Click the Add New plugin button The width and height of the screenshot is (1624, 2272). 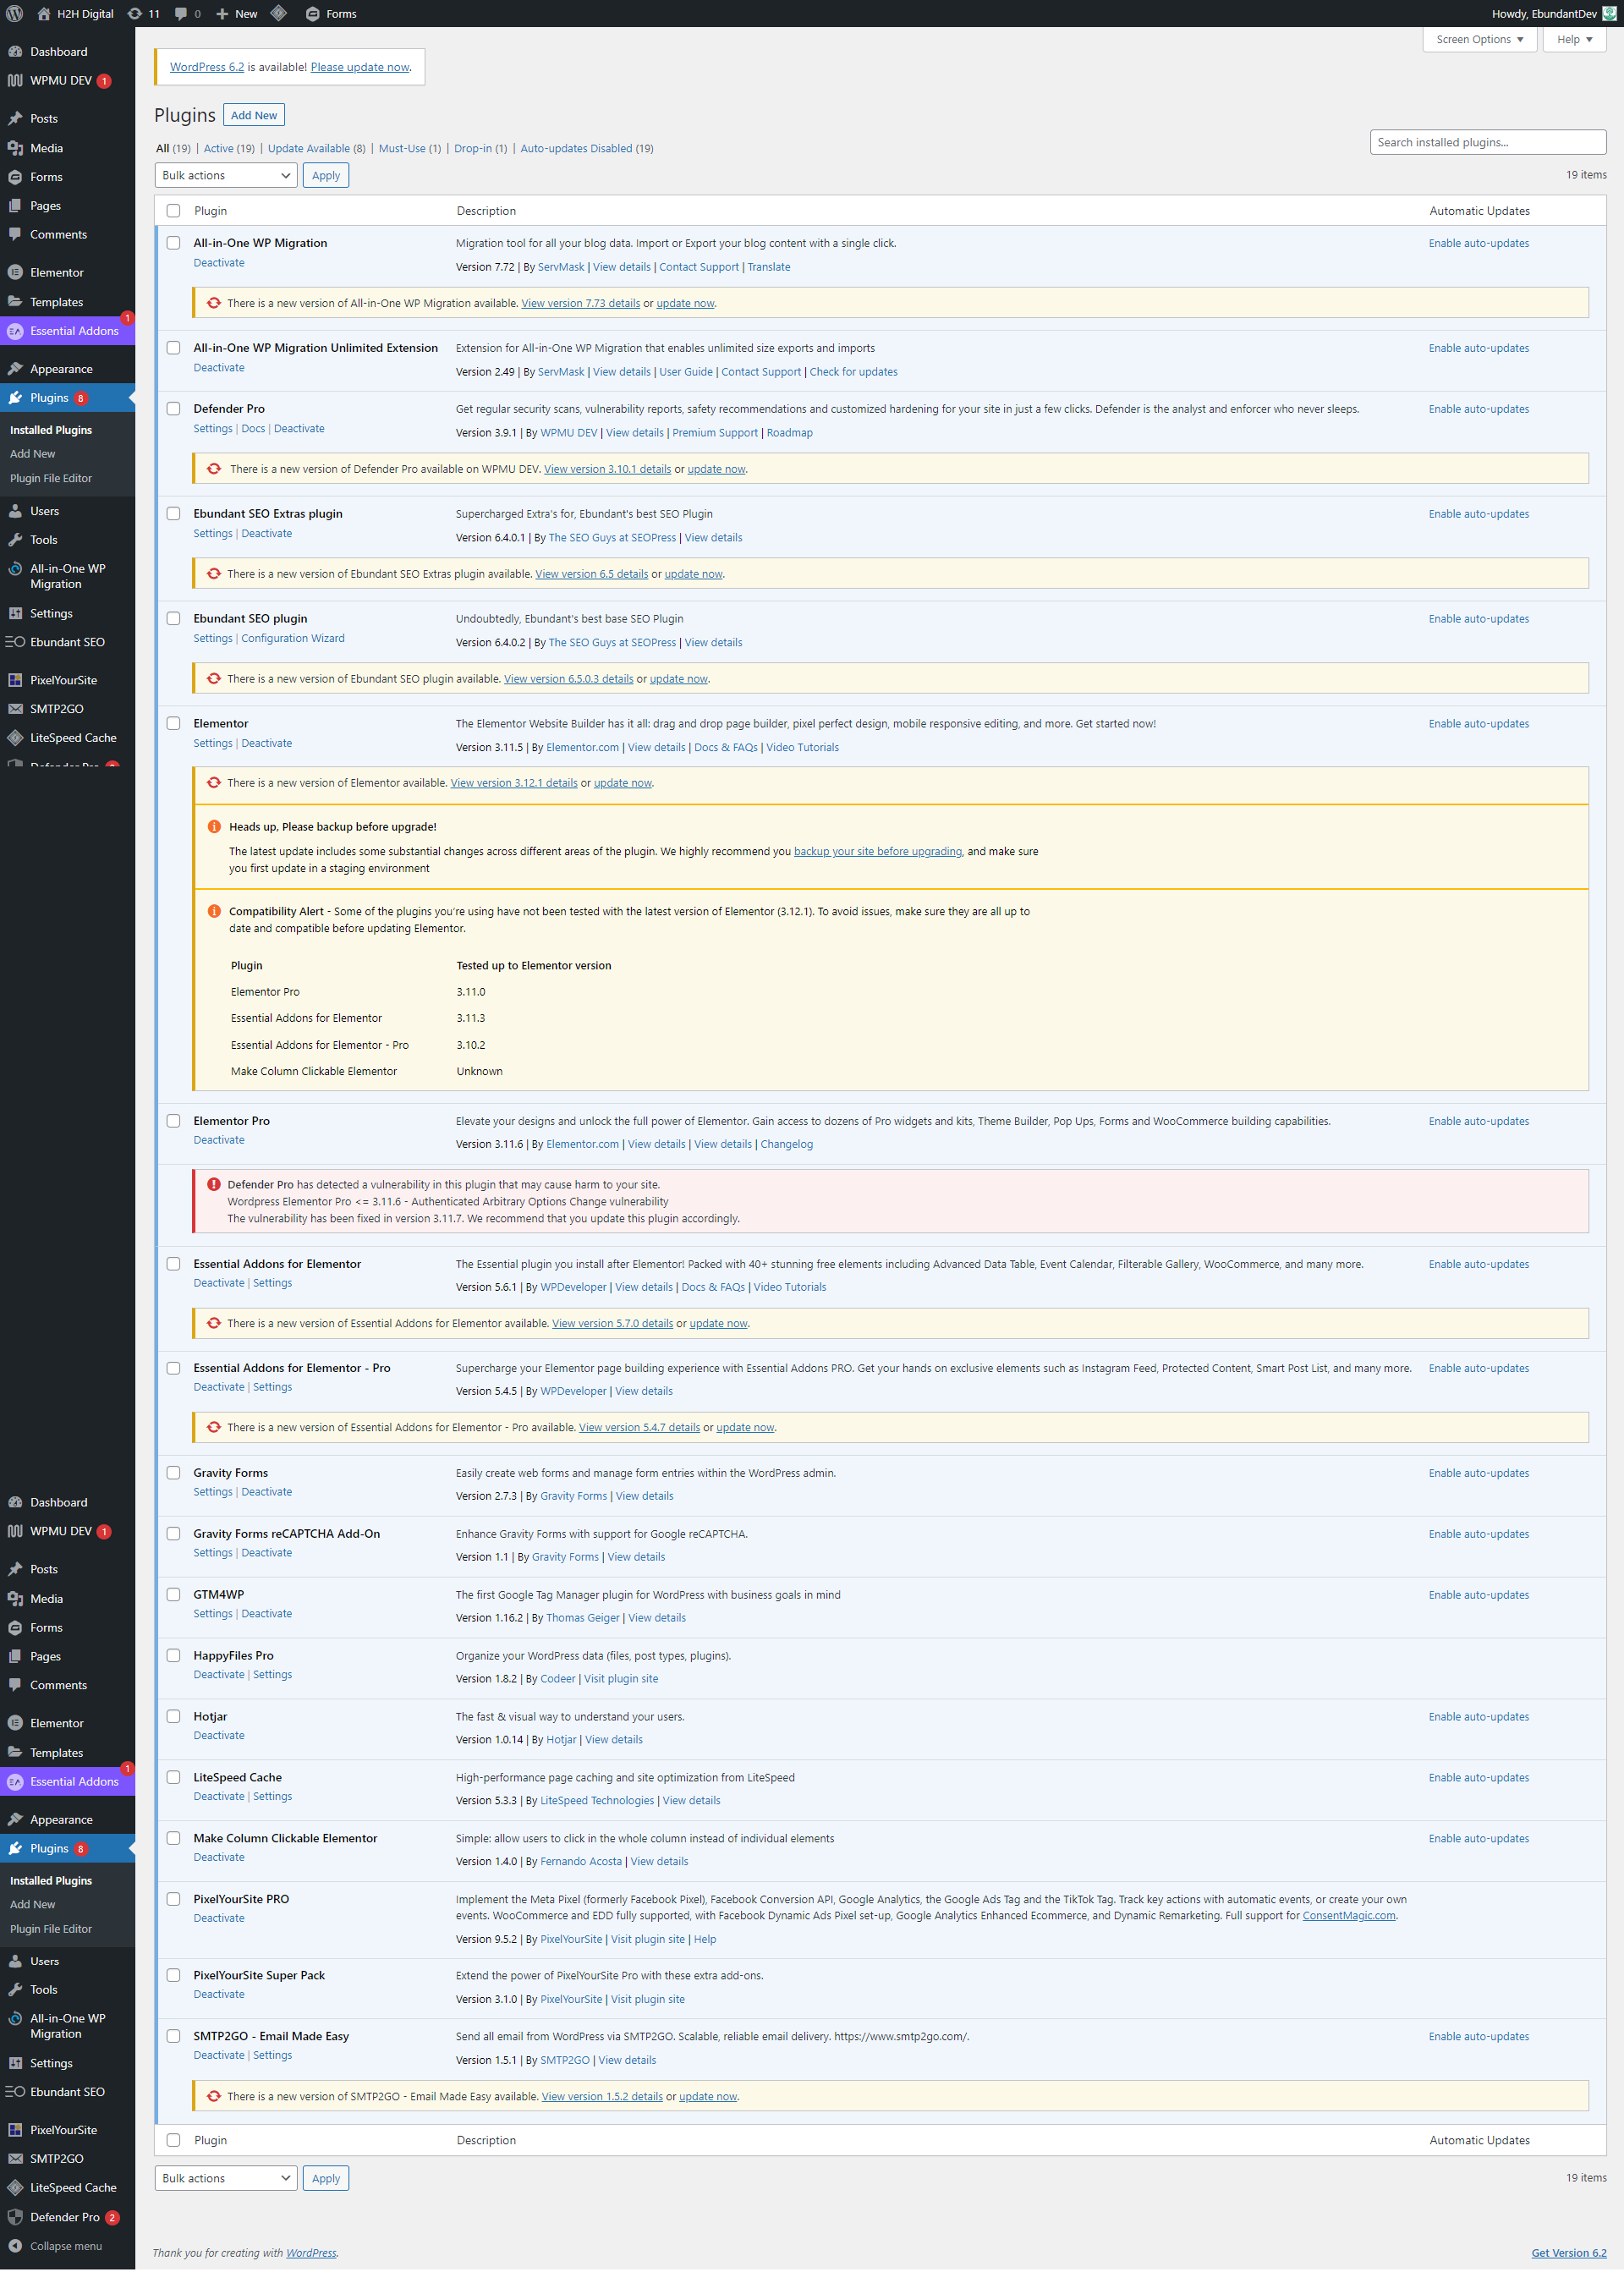(254, 116)
